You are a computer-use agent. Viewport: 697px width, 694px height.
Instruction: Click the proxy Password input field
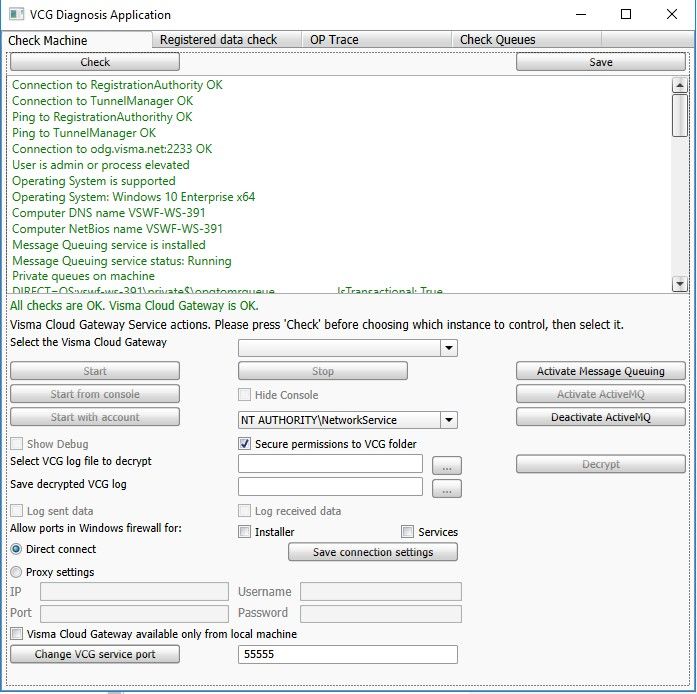tap(381, 614)
